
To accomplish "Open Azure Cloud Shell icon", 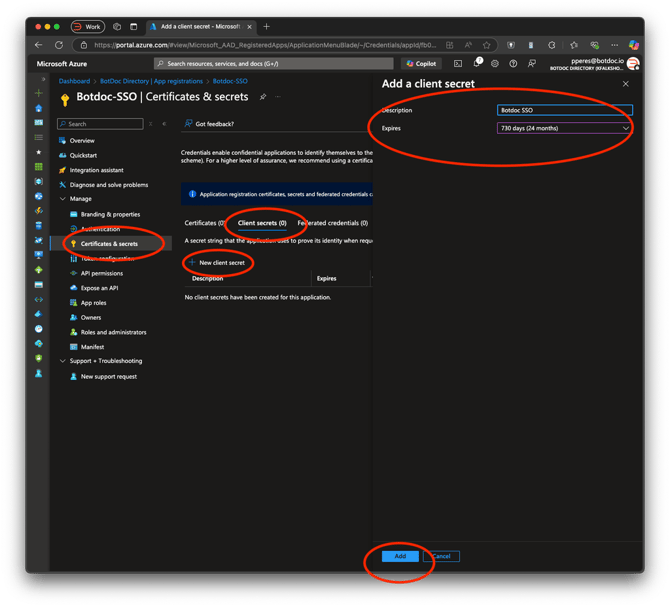I will (x=458, y=64).
